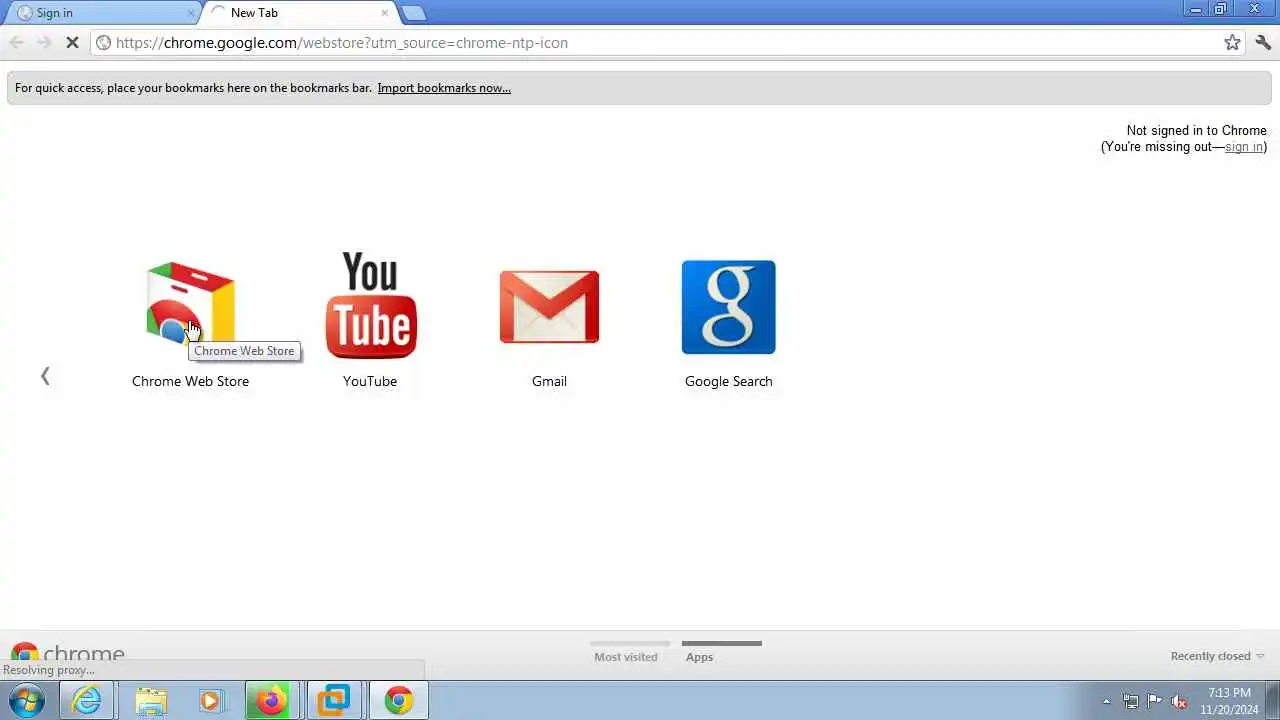The height and width of the screenshot is (720, 1280).
Task: Open the Windows Start menu
Action: point(27,701)
